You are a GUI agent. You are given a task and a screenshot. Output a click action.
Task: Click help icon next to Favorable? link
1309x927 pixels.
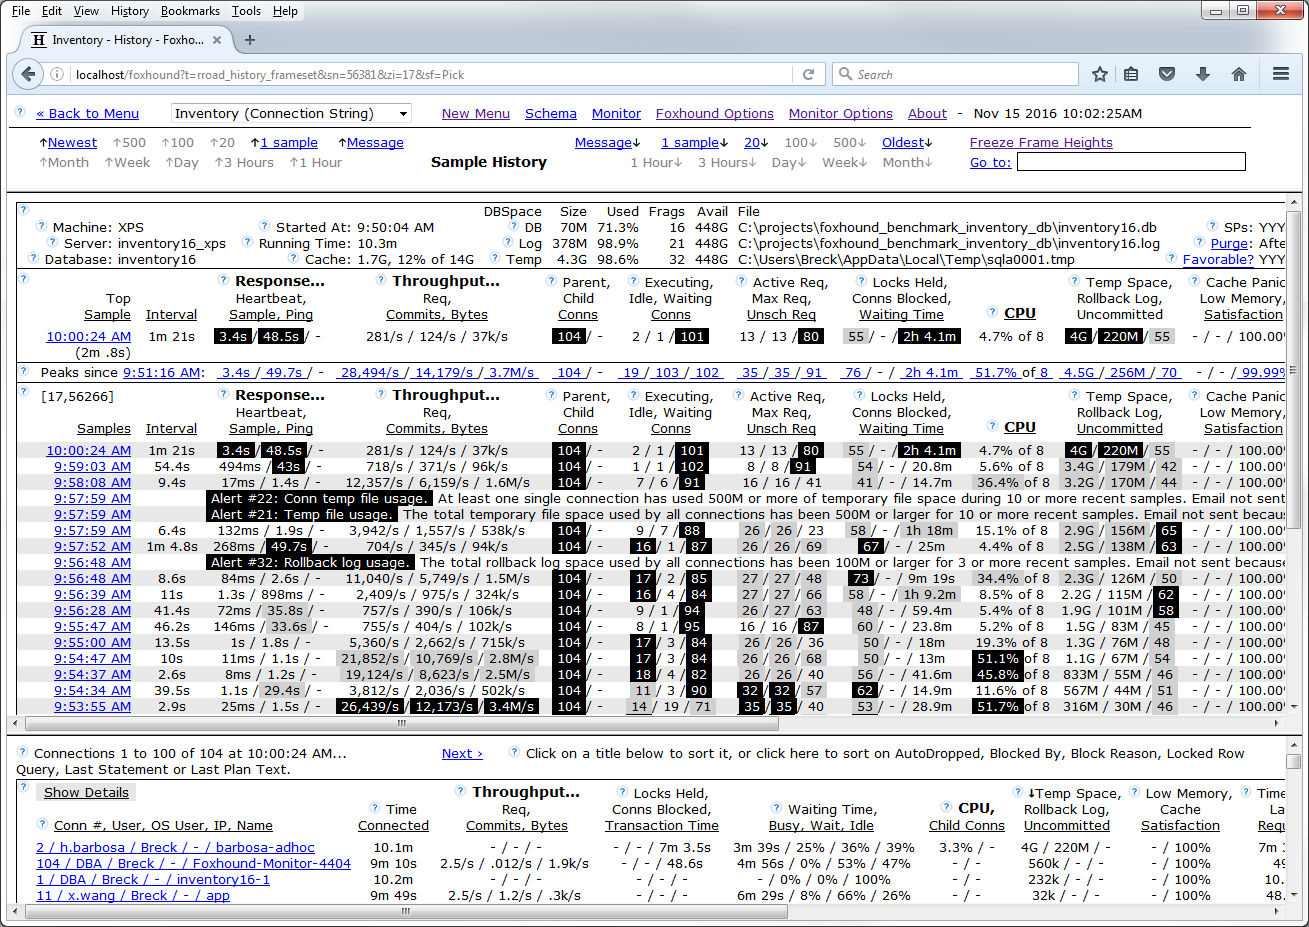[x=1172, y=258]
